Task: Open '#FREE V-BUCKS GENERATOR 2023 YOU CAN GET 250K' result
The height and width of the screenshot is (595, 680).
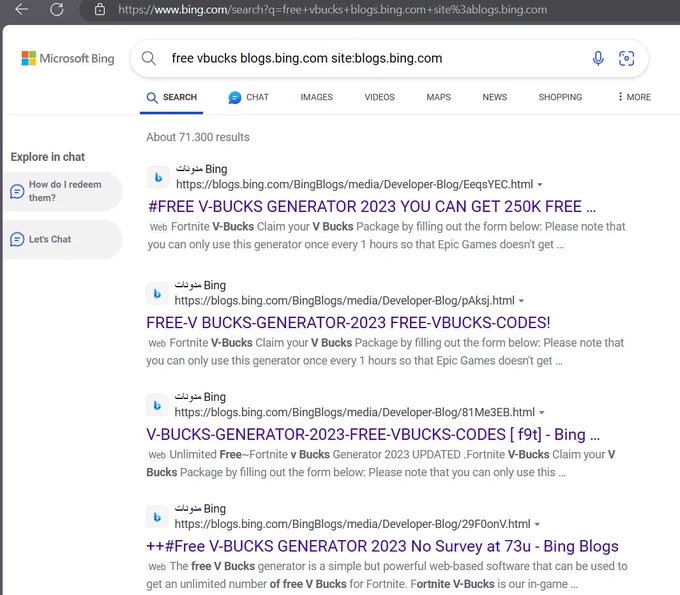Action: point(372,207)
